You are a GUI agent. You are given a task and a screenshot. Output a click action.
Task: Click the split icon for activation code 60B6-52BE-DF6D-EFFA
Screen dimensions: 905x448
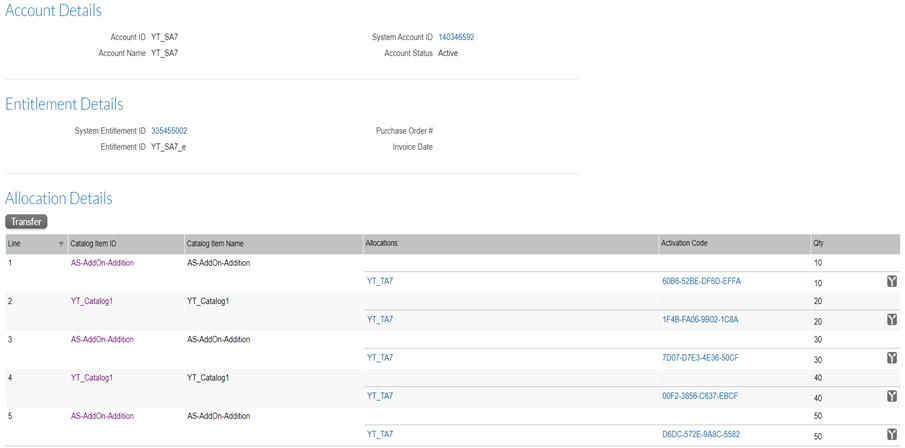point(892,281)
